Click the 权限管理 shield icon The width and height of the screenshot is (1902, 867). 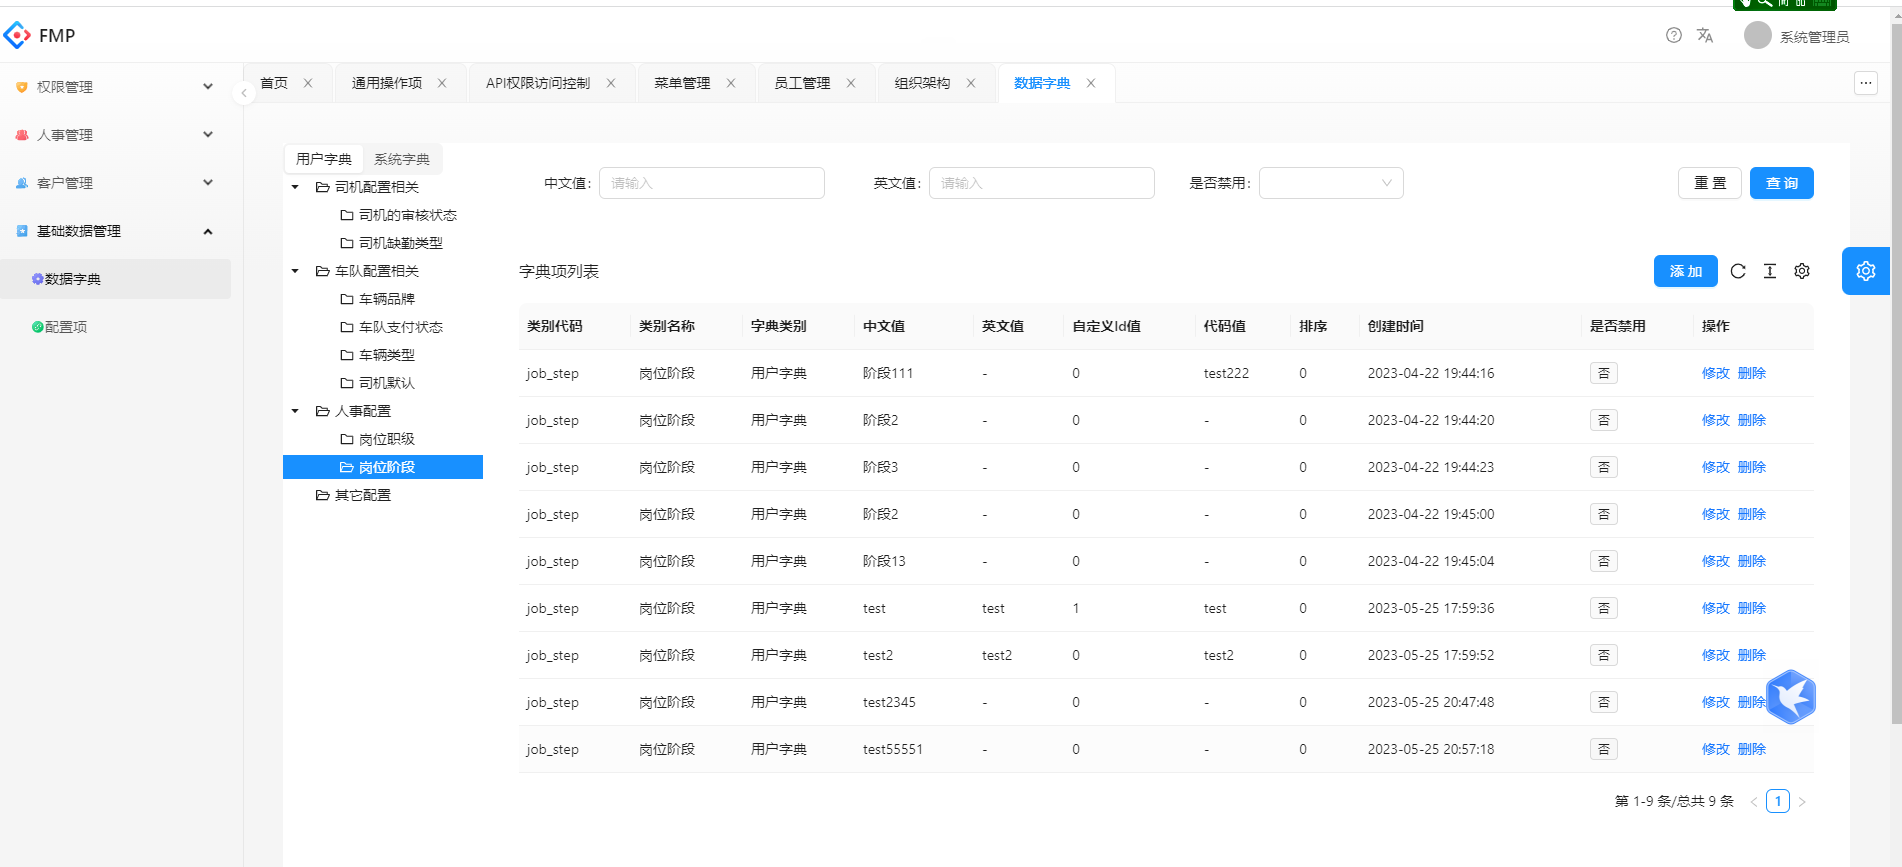22,87
